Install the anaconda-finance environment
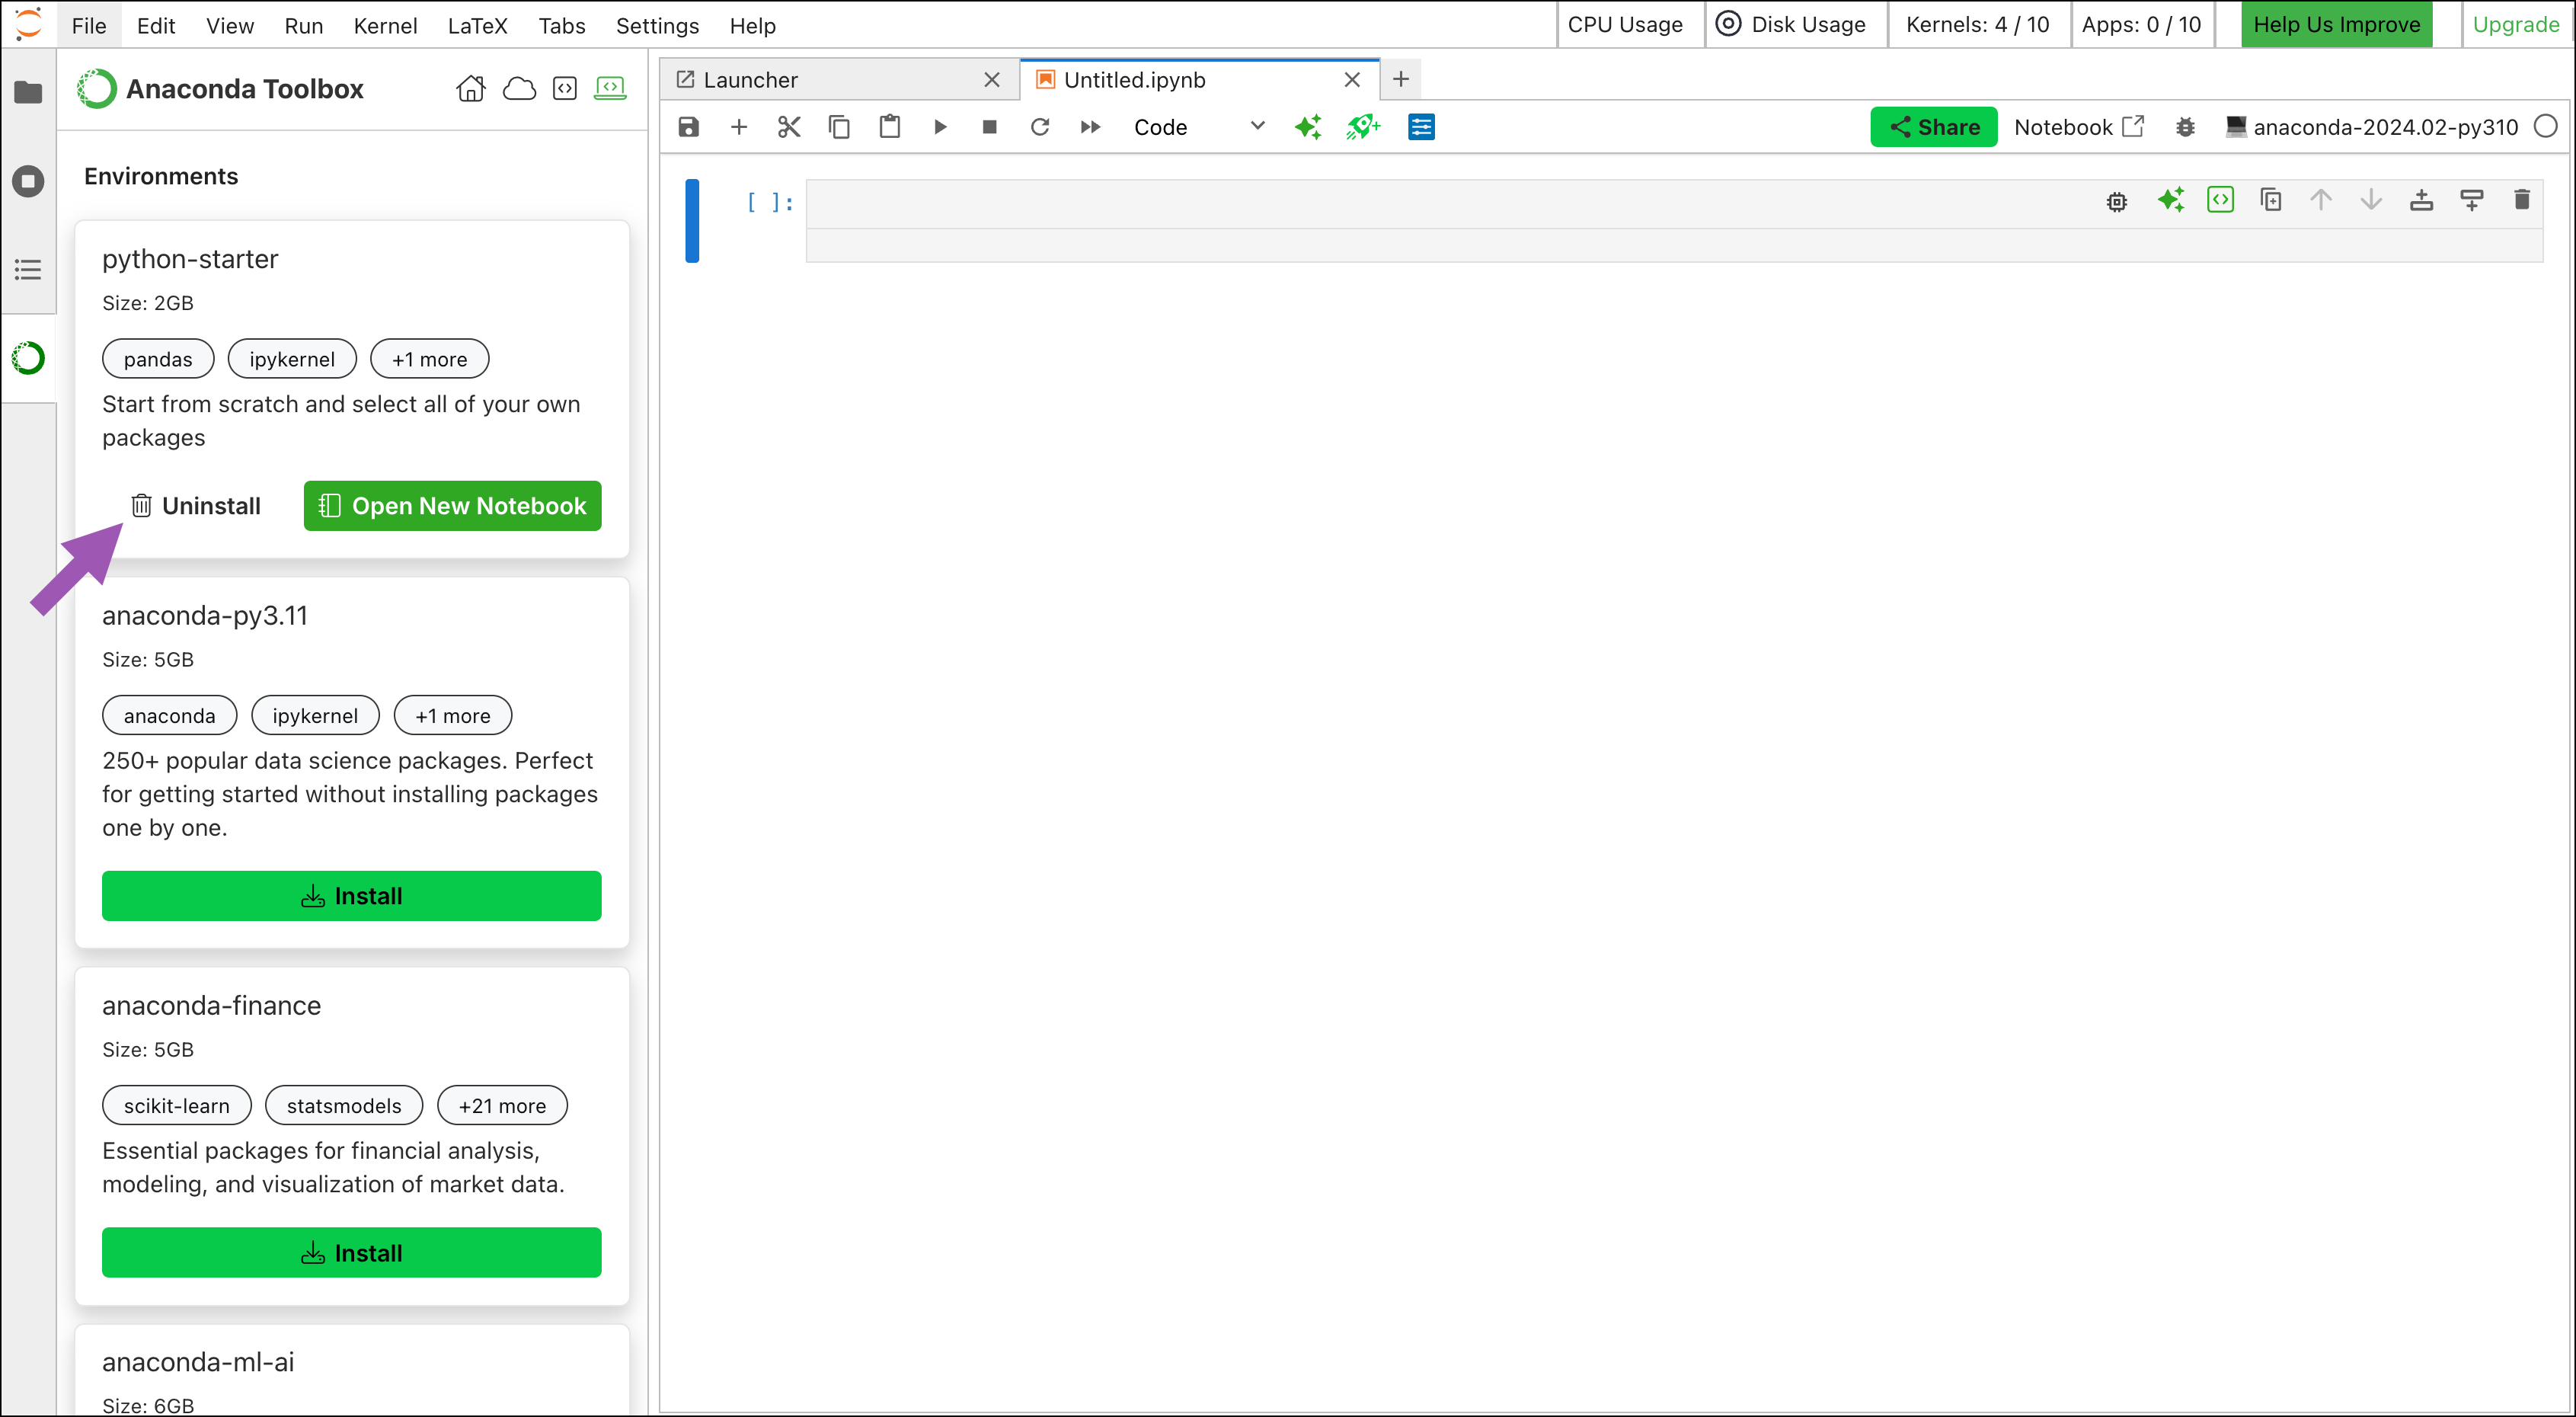Viewport: 2576px width, 1417px height. (352, 1253)
